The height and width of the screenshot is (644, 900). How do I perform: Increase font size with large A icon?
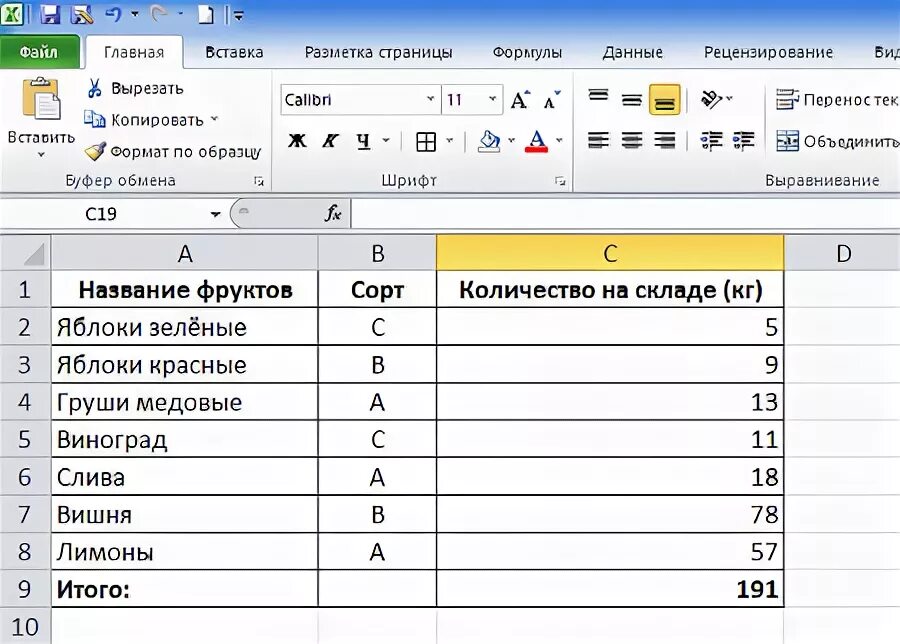pyautogui.click(x=520, y=100)
